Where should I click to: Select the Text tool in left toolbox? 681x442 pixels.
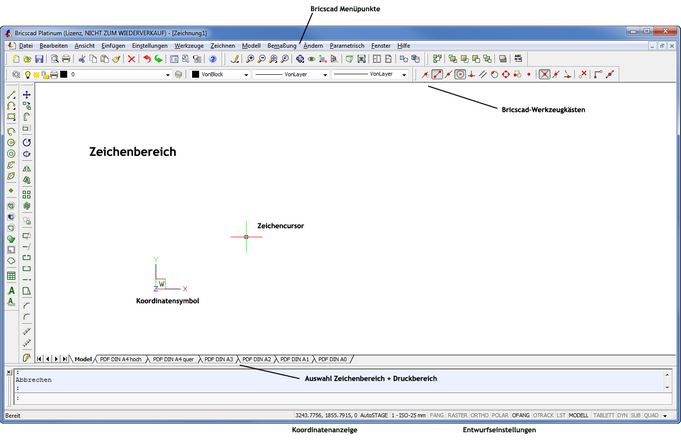click(x=11, y=290)
